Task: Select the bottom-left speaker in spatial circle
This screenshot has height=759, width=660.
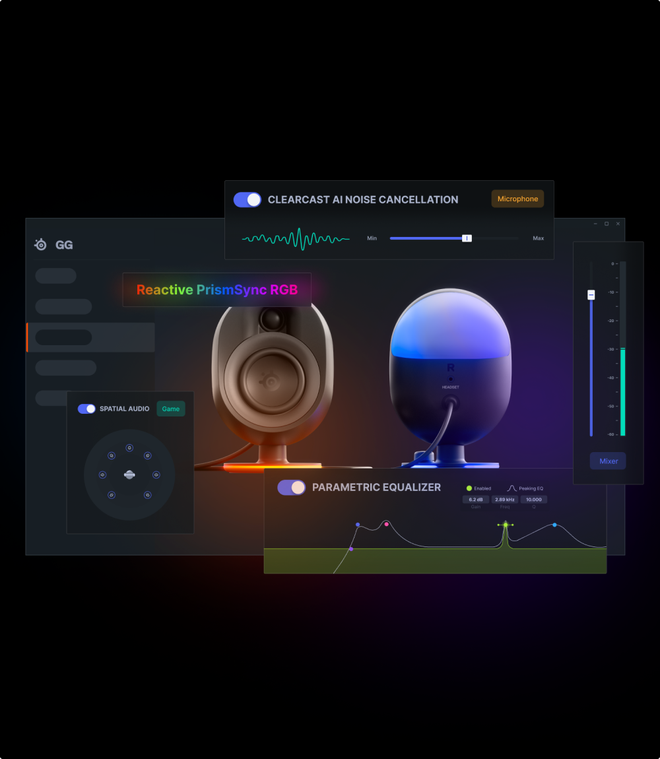Action: click(x=111, y=495)
